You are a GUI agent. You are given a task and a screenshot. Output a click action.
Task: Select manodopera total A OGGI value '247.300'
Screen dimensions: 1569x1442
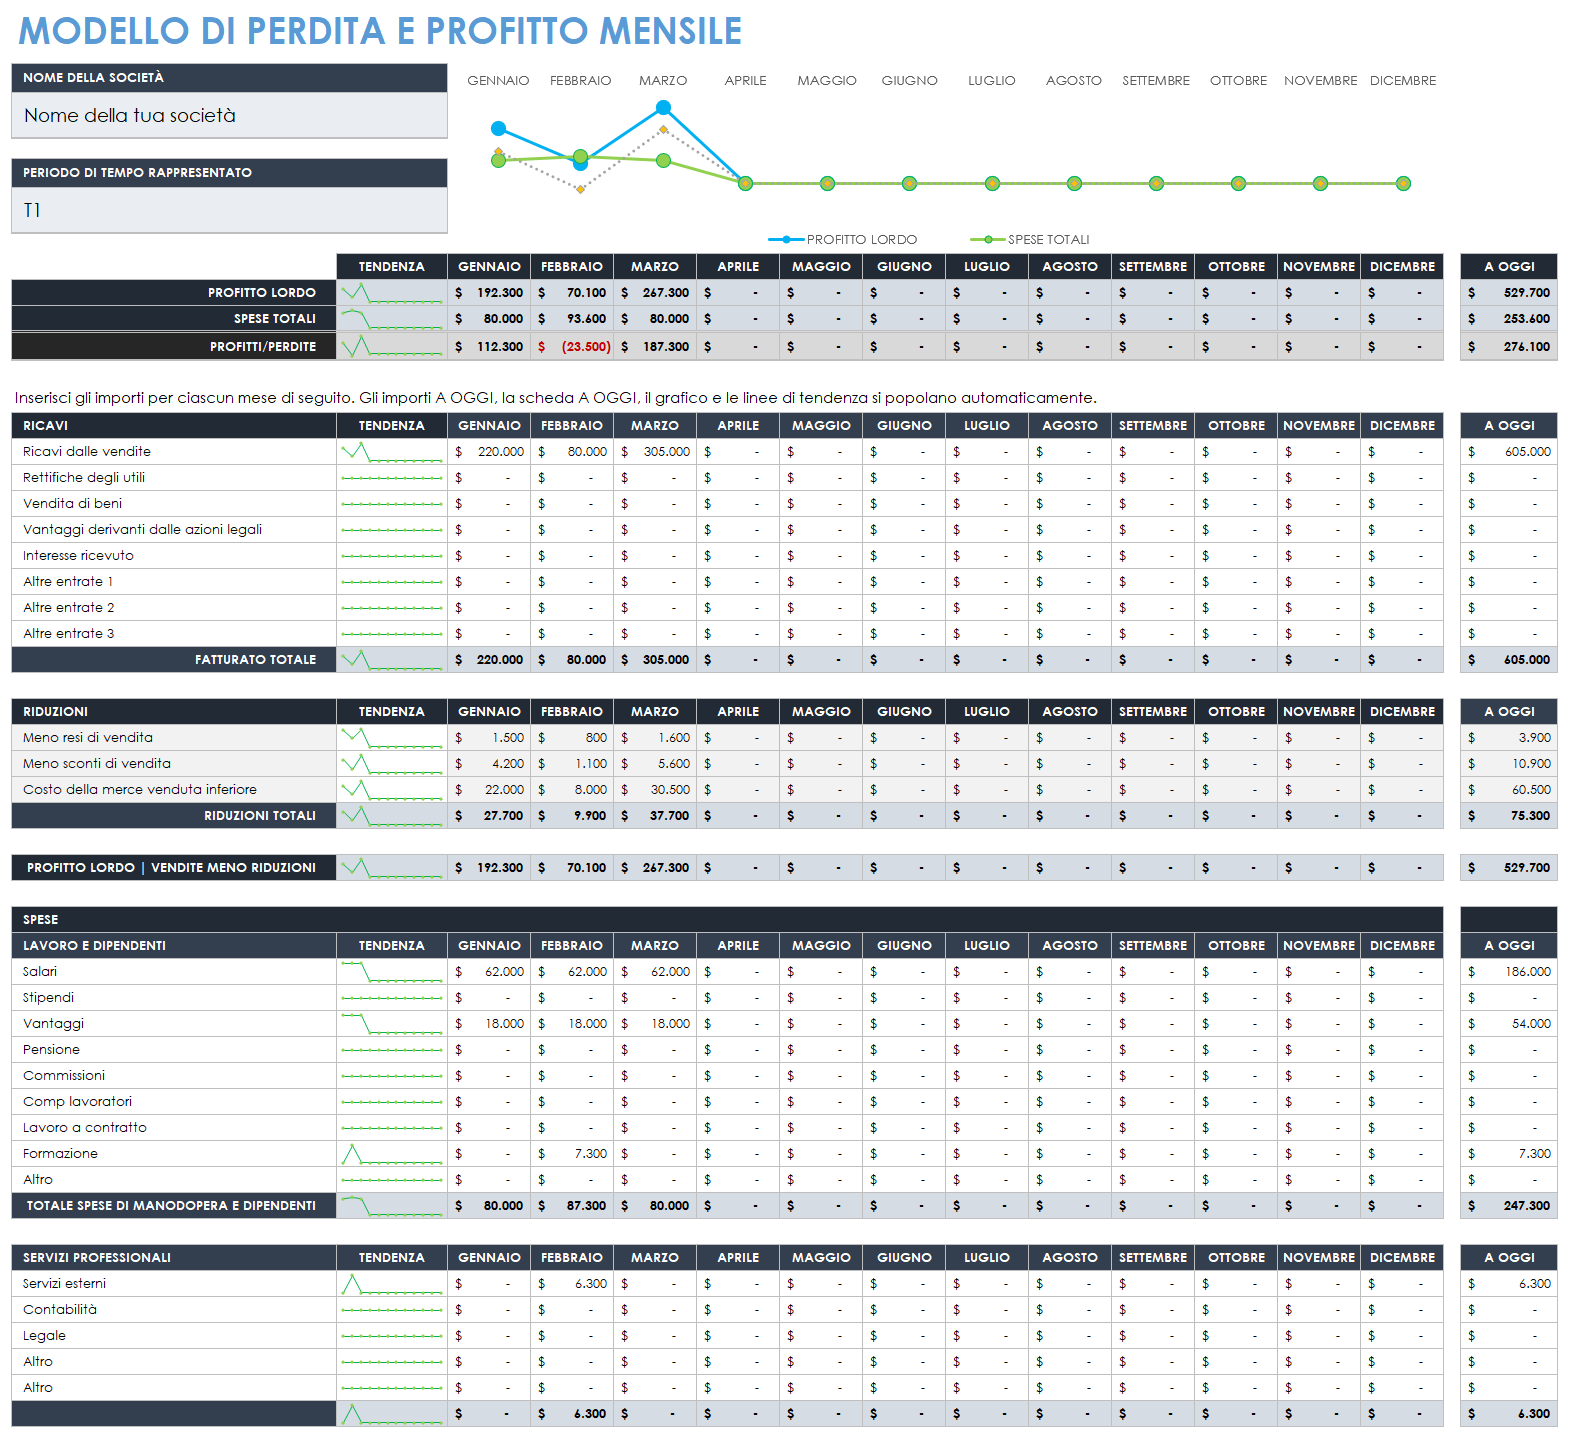click(x=1509, y=1206)
